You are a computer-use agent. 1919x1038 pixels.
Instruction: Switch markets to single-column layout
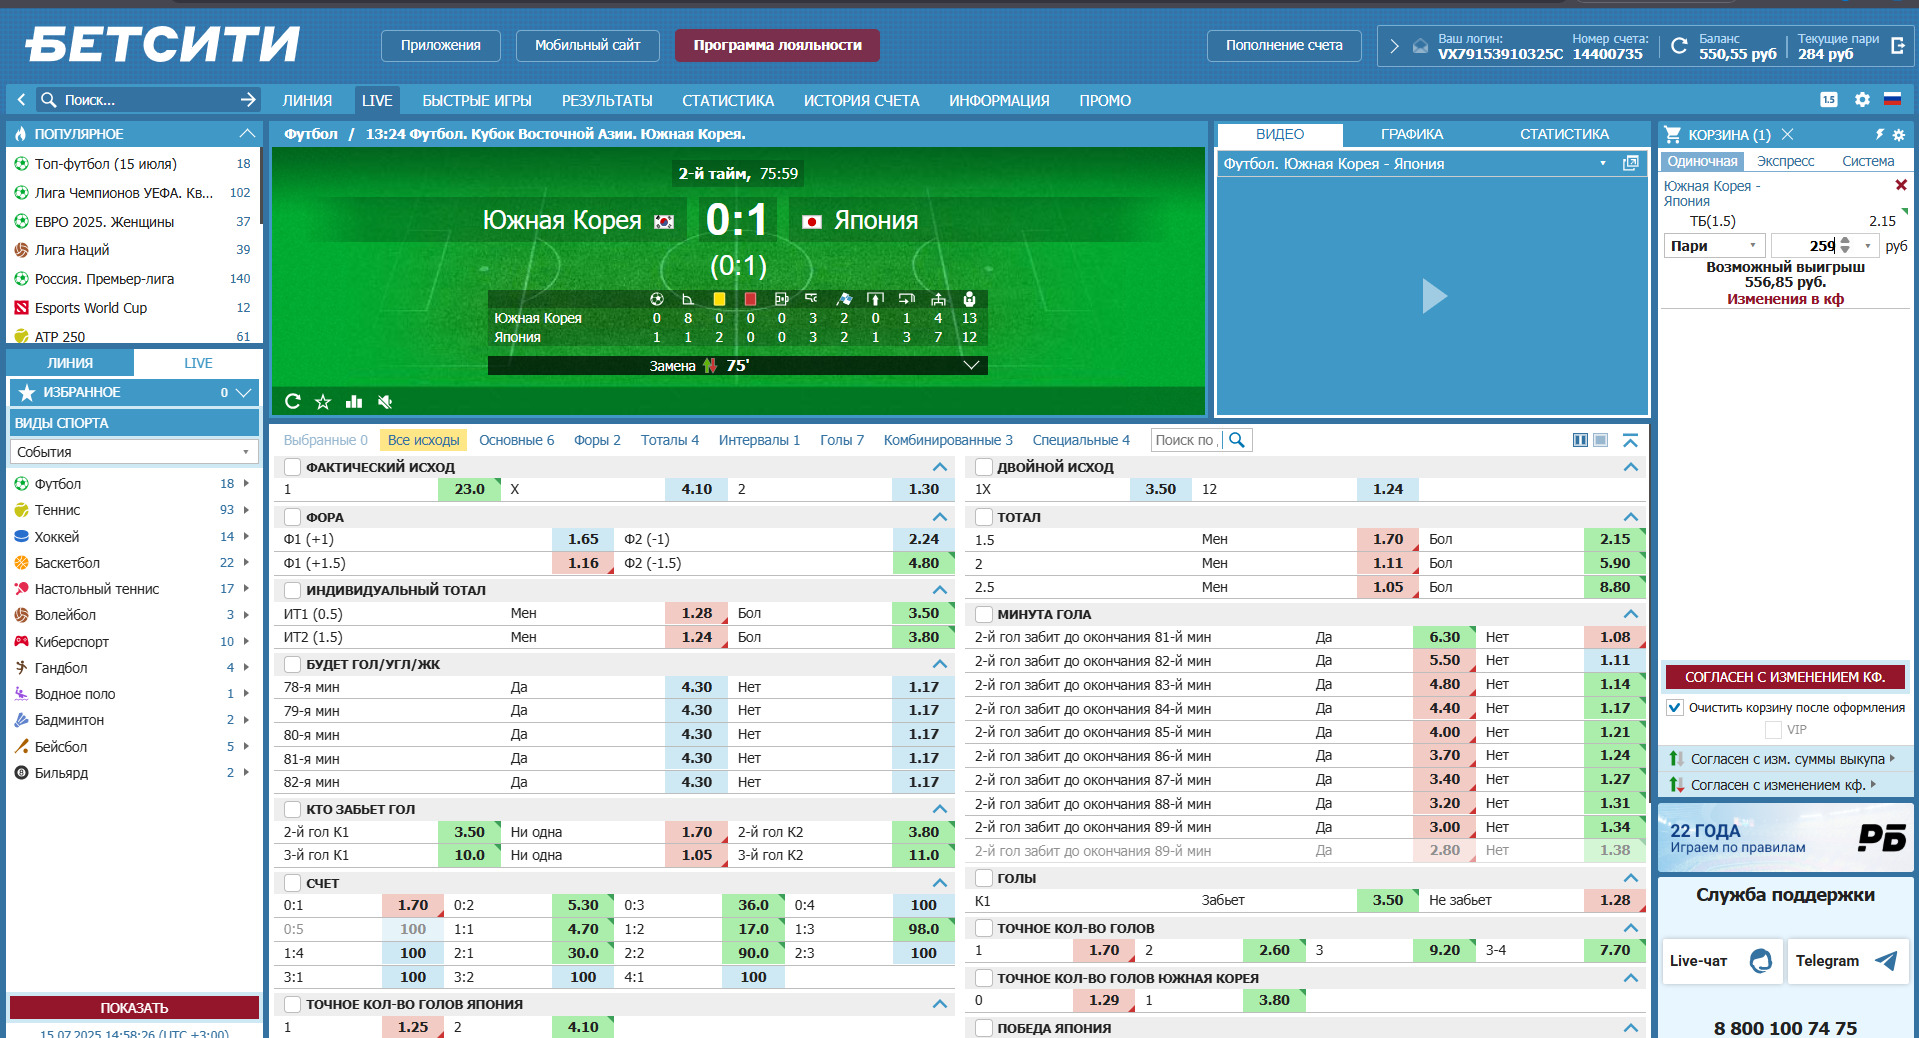[1600, 440]
